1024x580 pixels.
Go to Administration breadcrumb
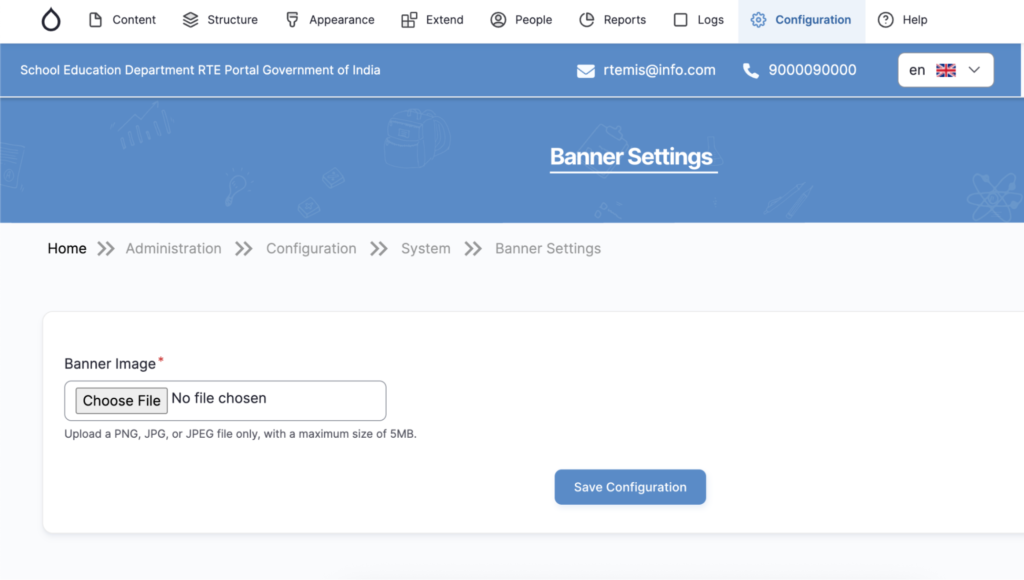173,249
